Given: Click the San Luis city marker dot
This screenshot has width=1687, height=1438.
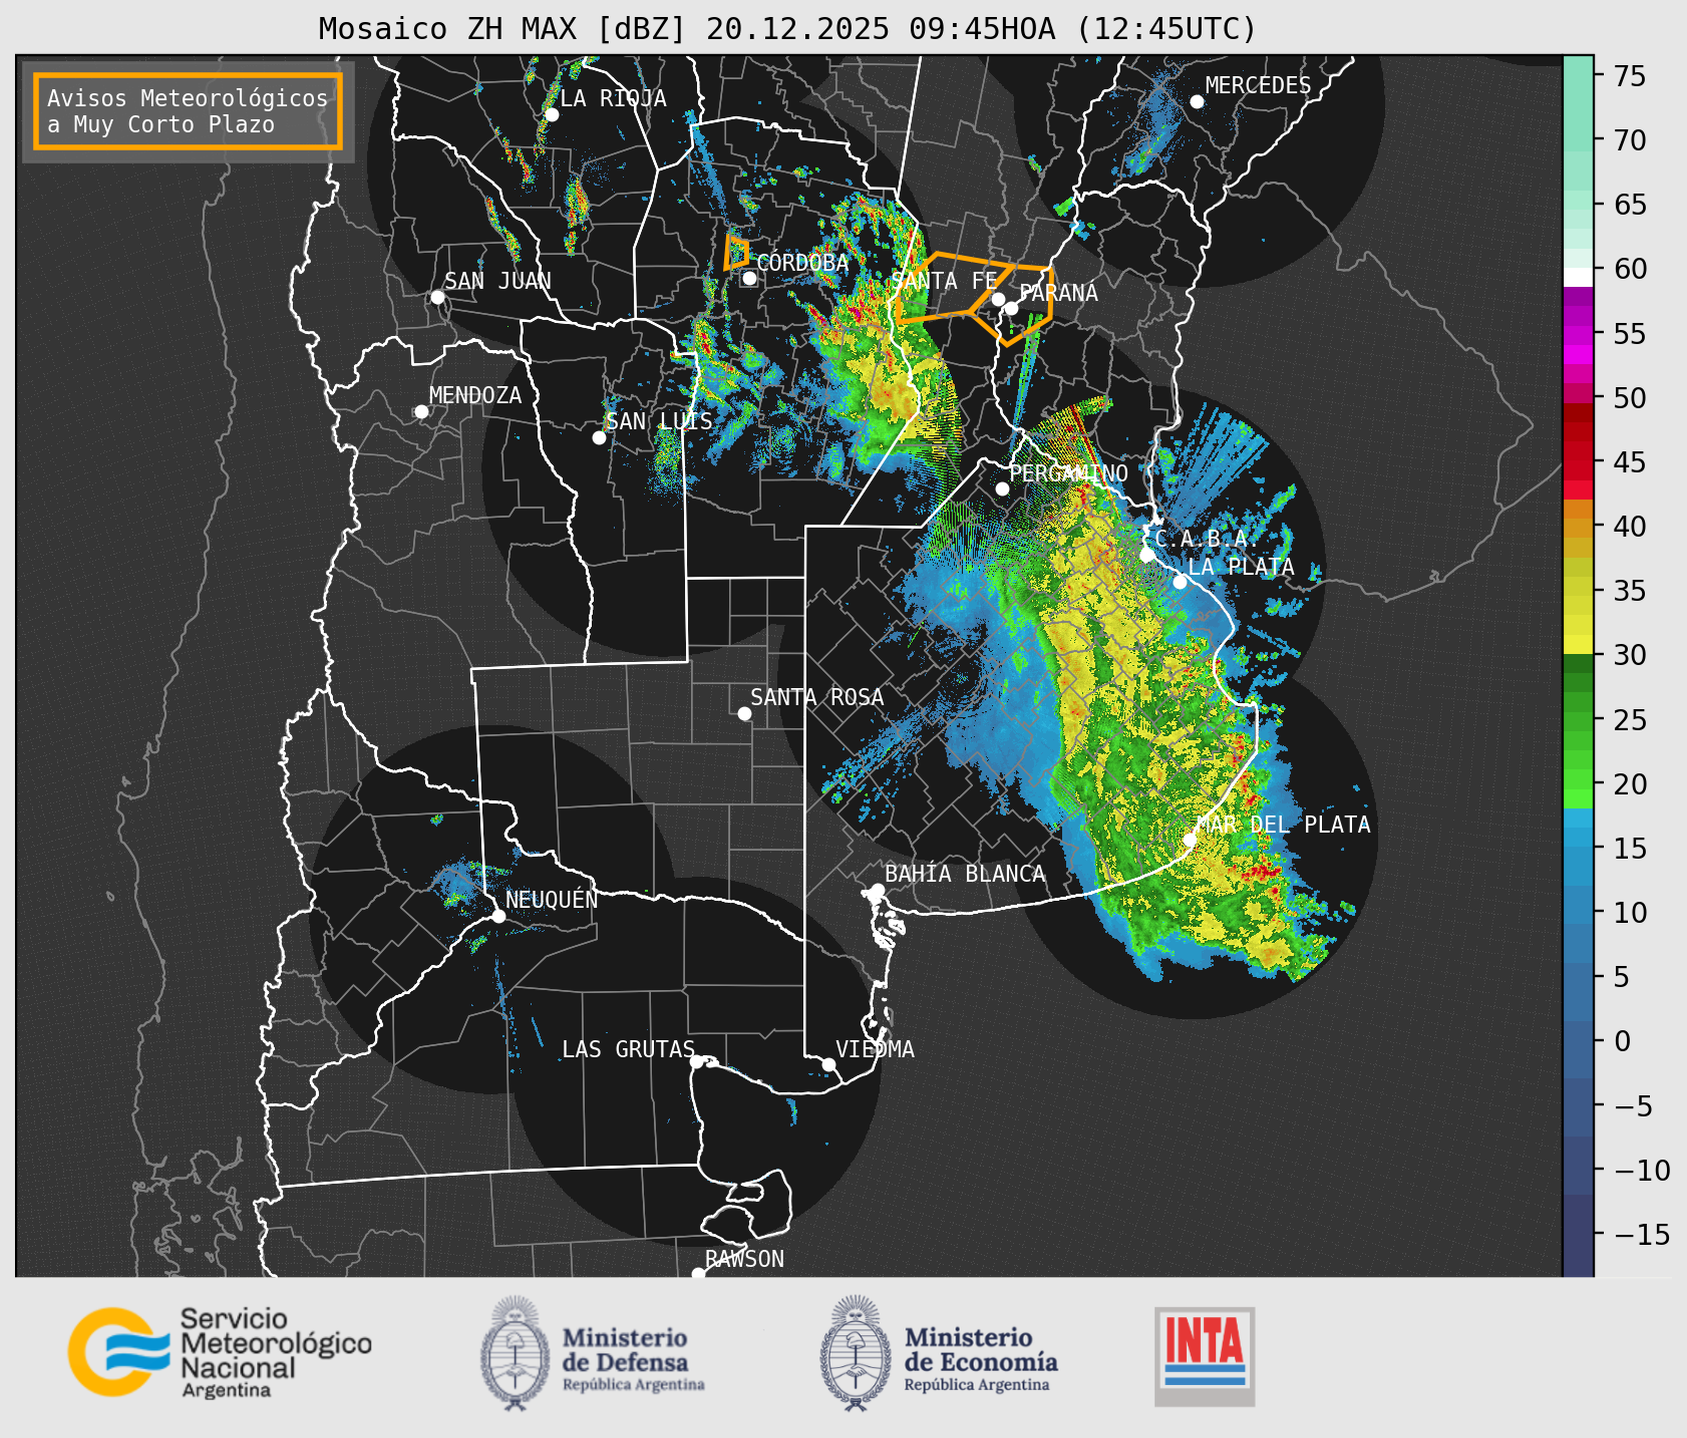Looking at the screenshot, I should coord(599,438).
